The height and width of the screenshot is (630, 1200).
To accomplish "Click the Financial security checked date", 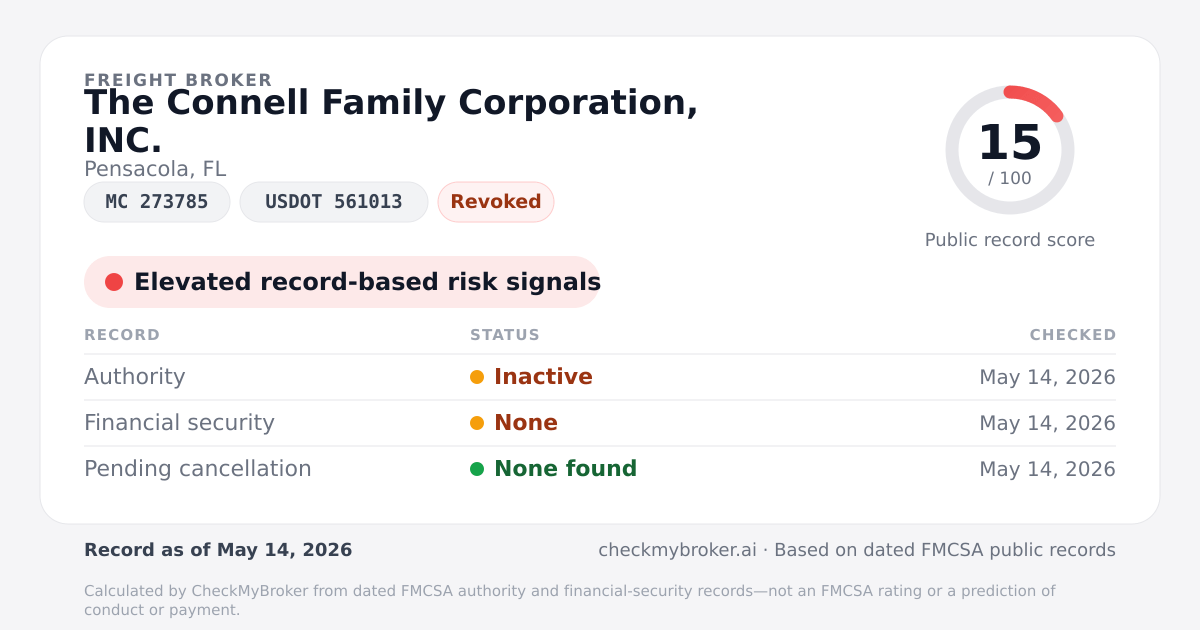I will click(x=1047, y=423).
